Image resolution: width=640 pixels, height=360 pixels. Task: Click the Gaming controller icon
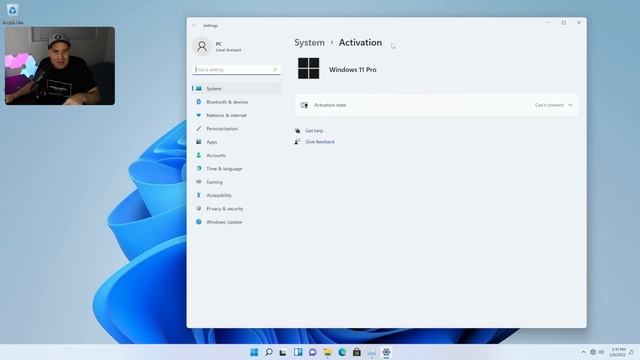(x=199, y=182)
